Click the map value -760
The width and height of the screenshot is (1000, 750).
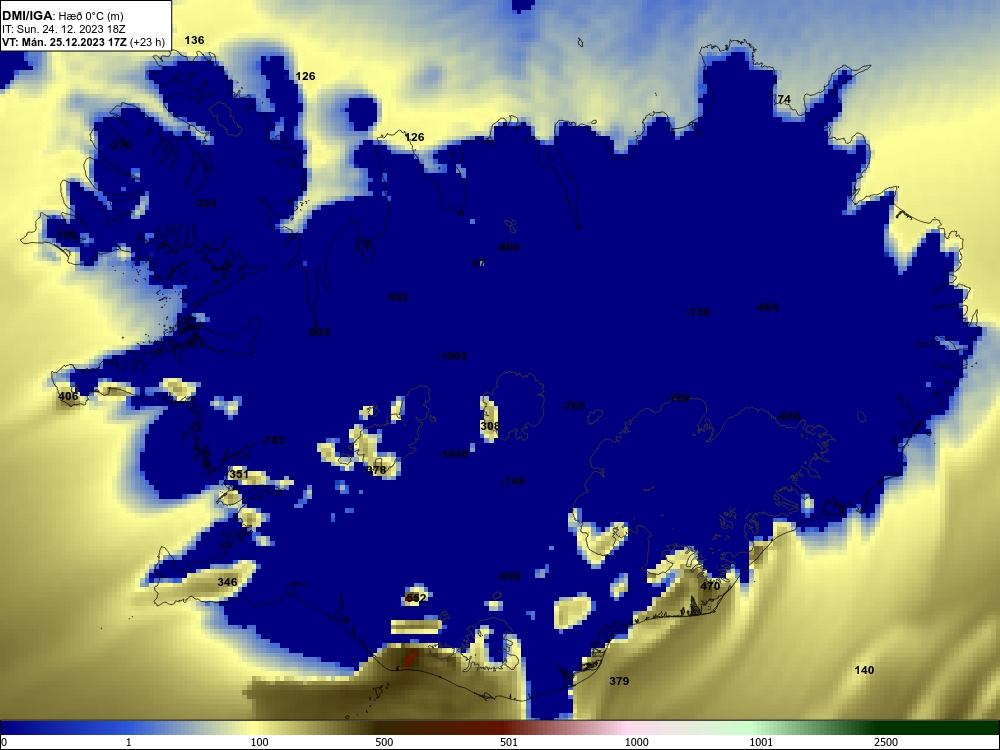pos(679,399)
